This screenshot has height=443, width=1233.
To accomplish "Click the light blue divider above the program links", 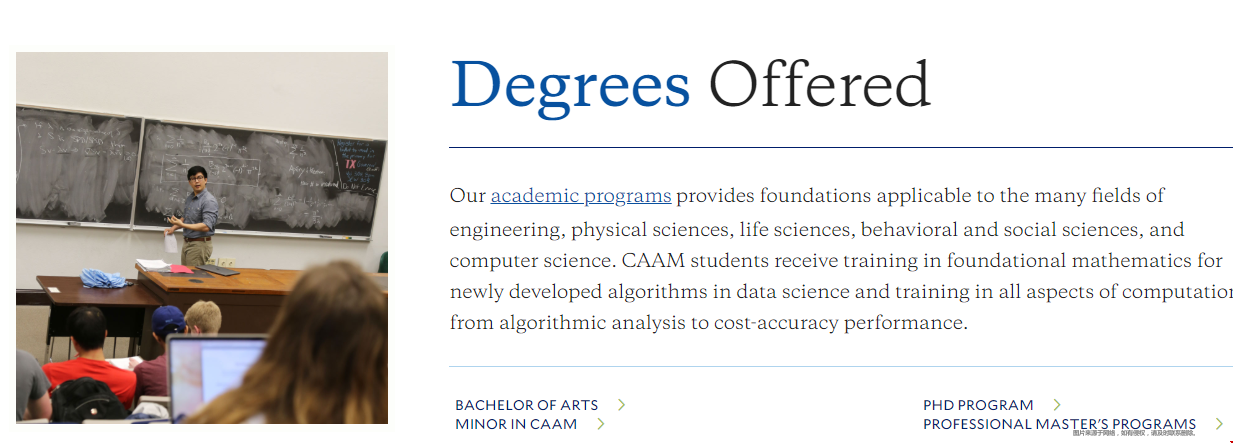I will (x=840, y=367).
